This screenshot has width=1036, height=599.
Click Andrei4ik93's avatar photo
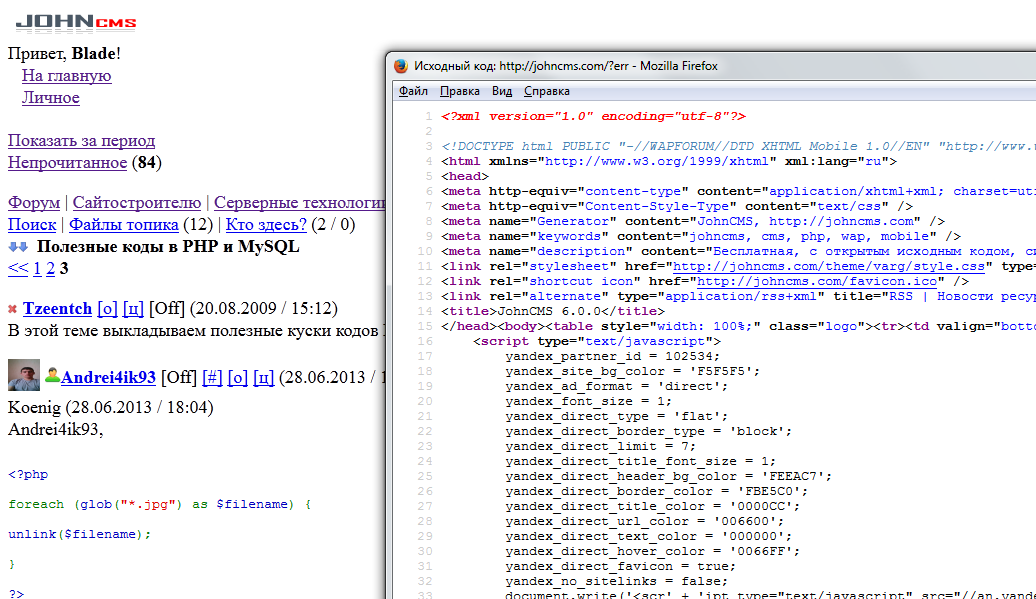coord(24,376)
